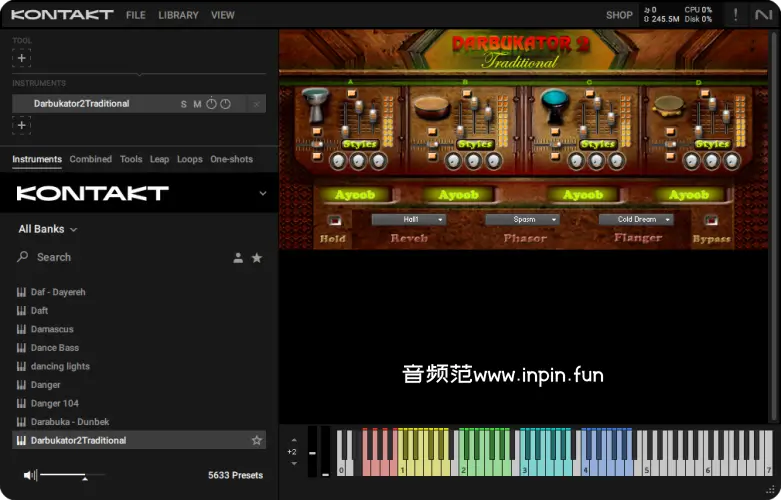Open the Native Instruments logo menu
Screen dimensions: 781x500
click(763, 15)
